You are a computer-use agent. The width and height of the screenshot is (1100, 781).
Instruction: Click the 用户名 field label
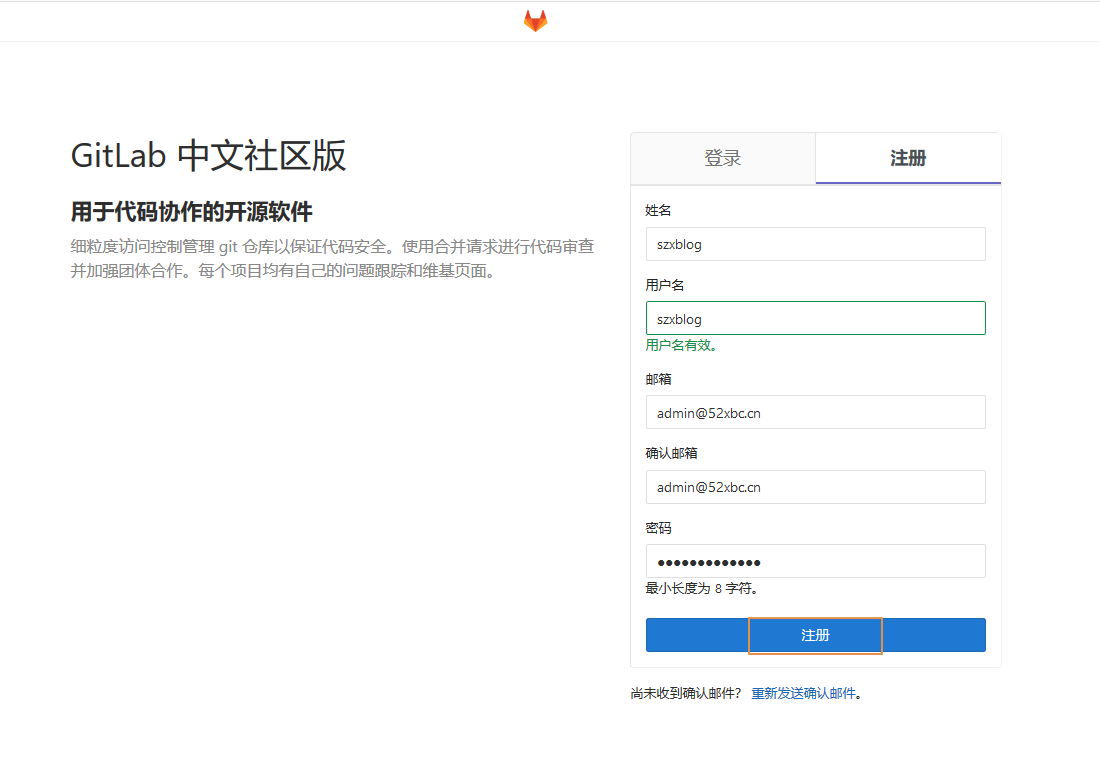point(664,285)
